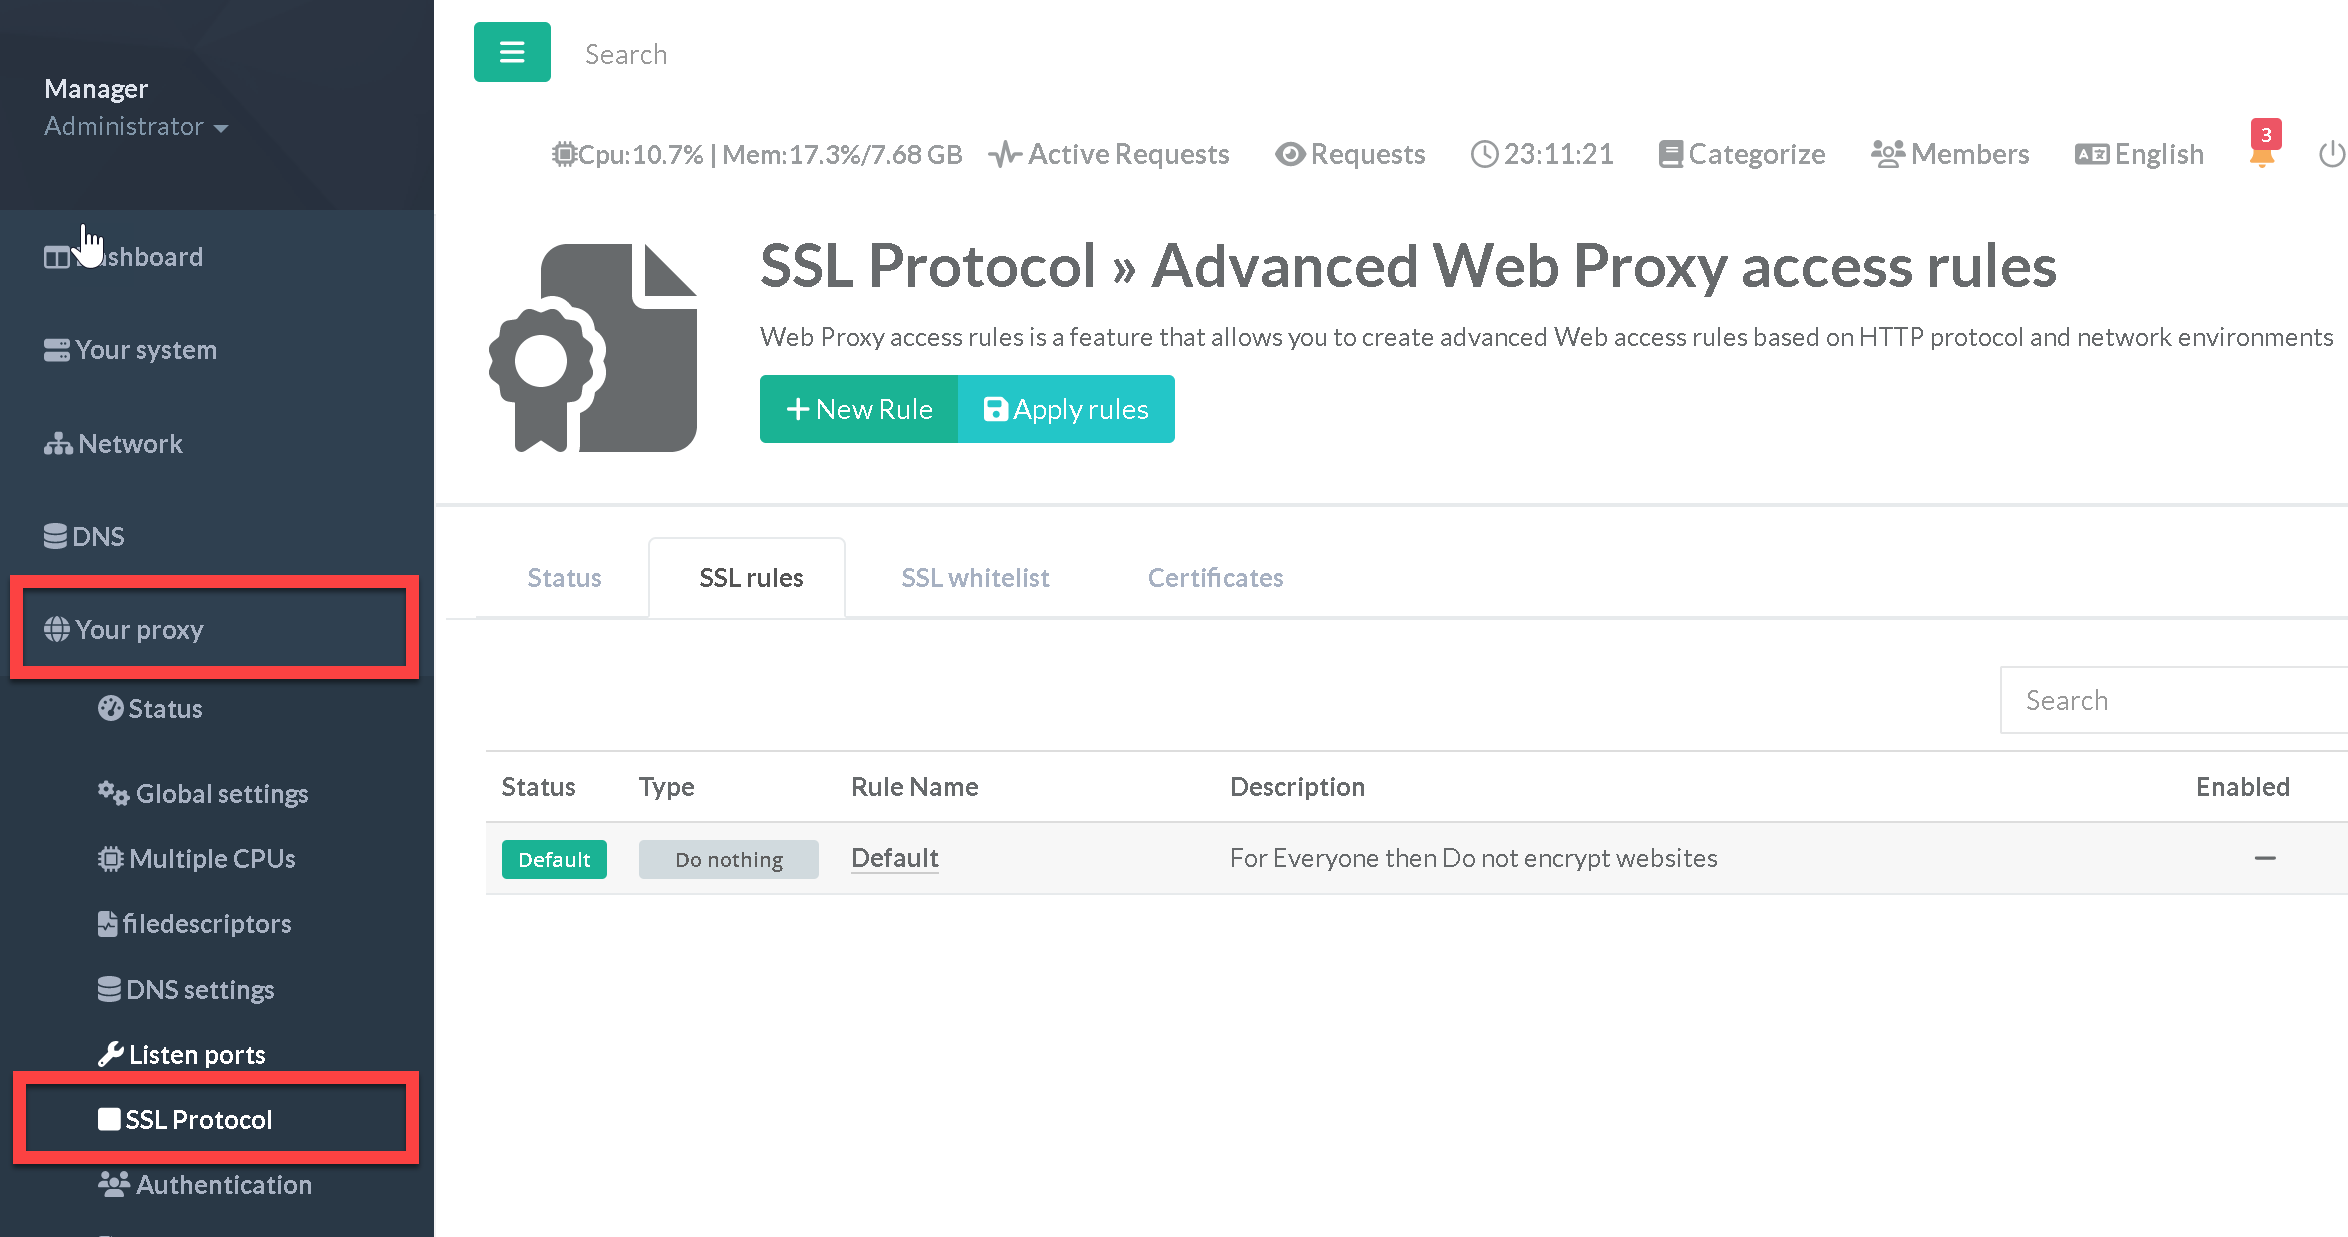The image size is (2348, 1237).
Task: Click the New Rule button
Action: click(x=859, y=409)
